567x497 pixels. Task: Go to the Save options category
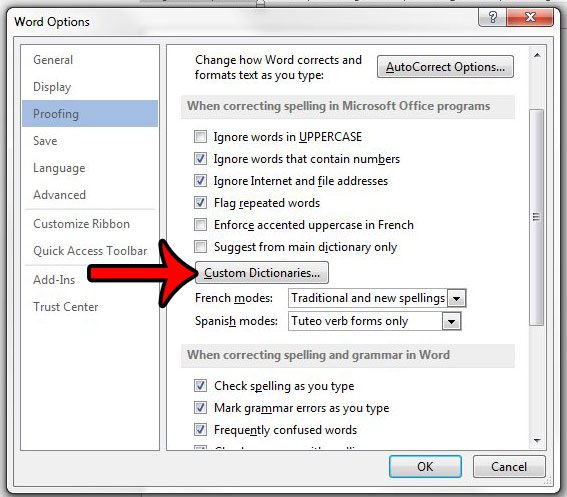point(90,141)
